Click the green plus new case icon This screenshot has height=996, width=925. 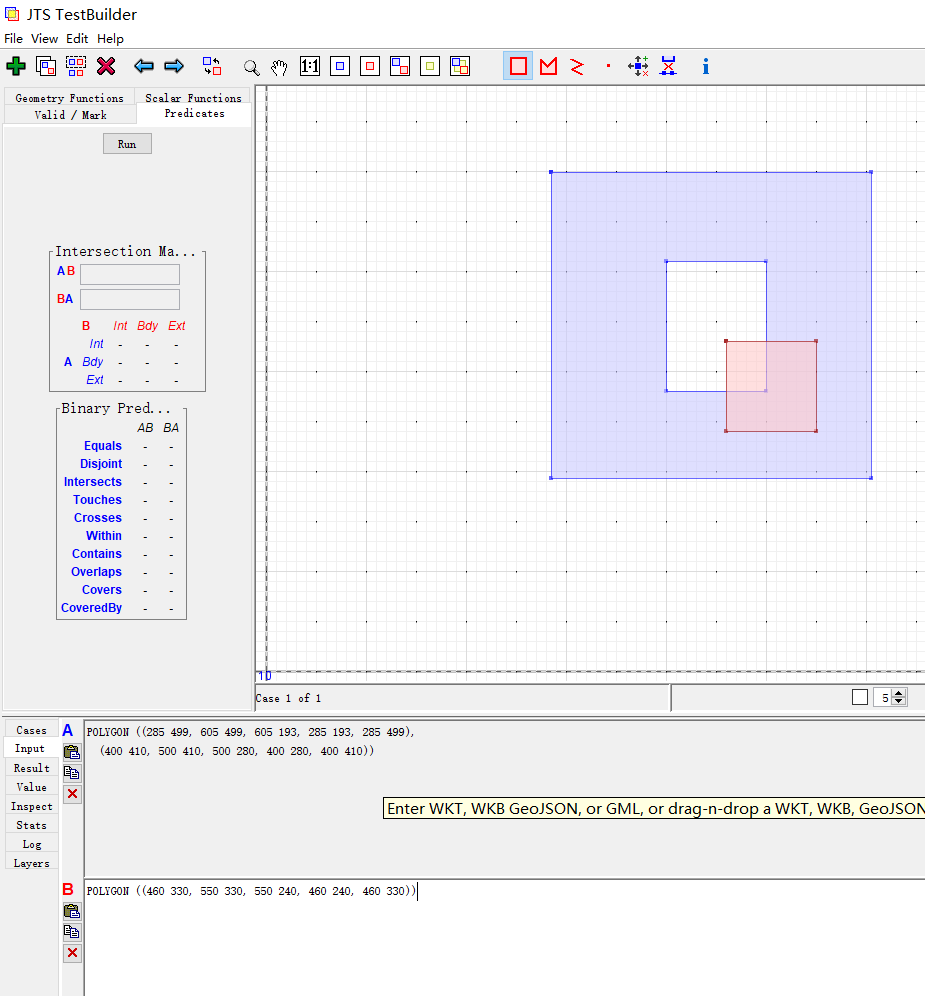16,66
